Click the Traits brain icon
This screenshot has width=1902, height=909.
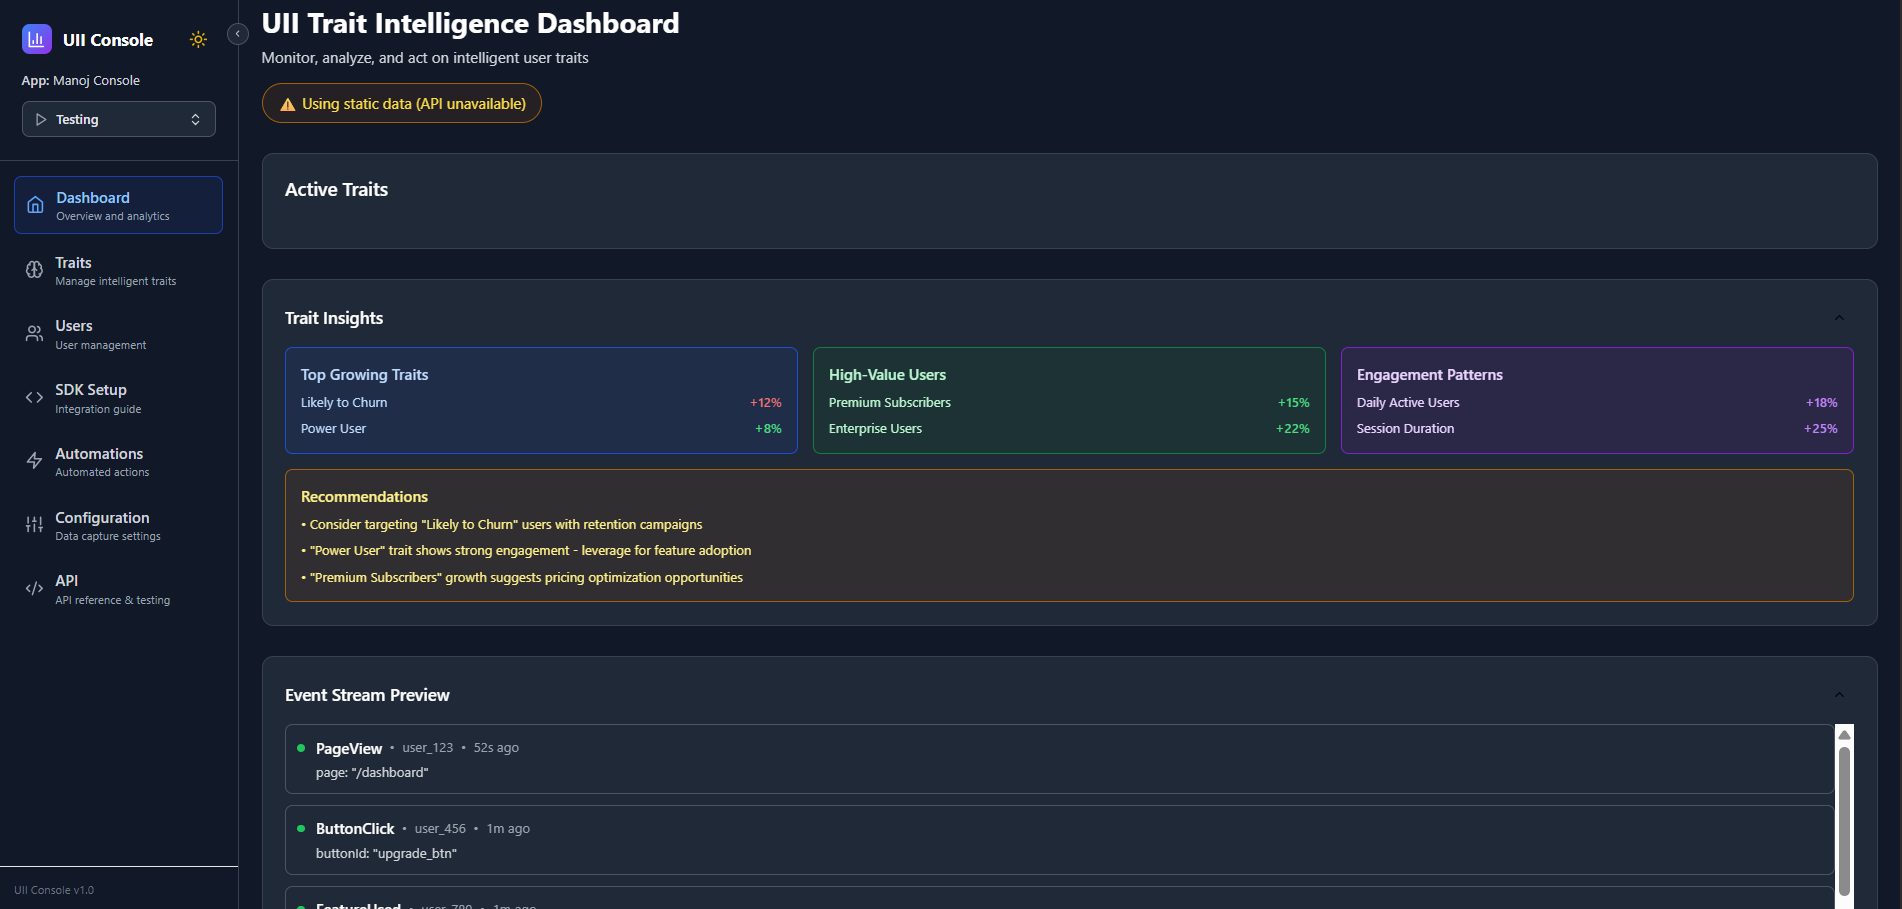click(34, 270)
